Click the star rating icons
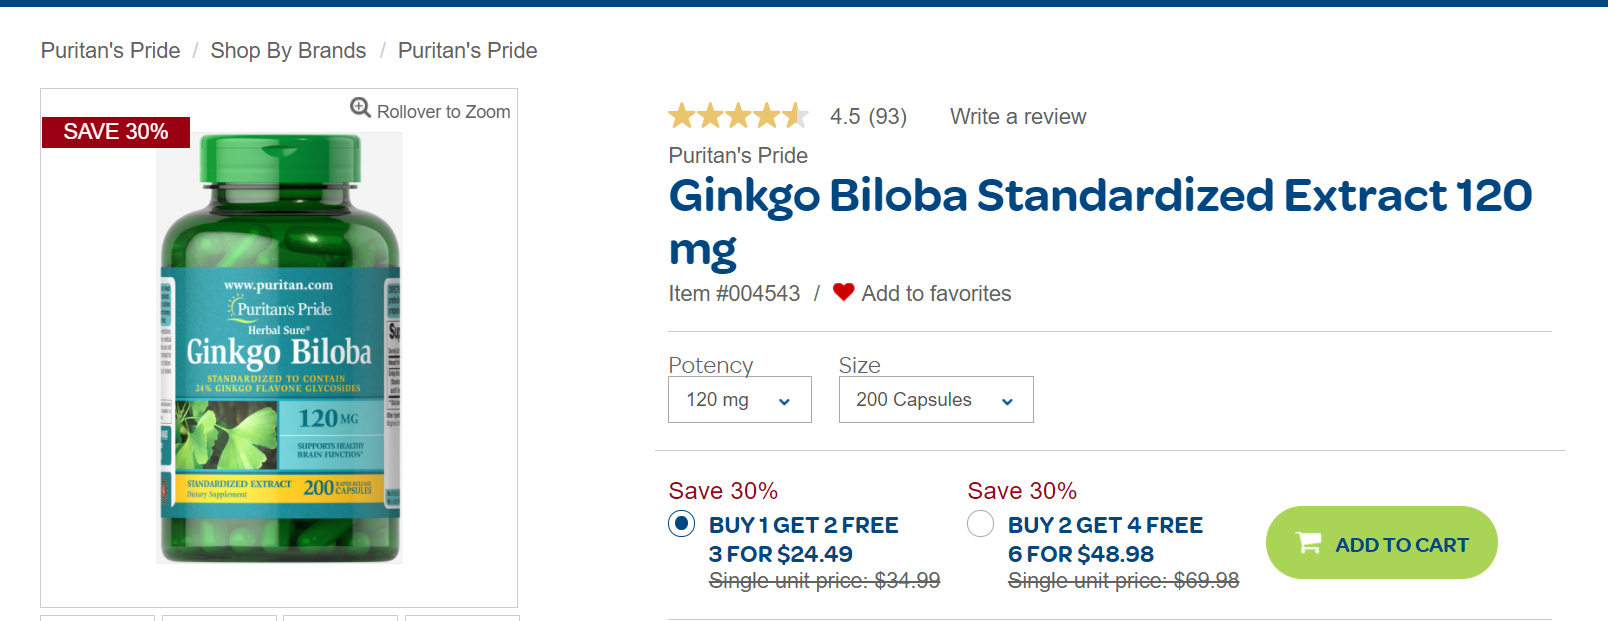This screenshot has width=1608, height=621. click(738, 117)
